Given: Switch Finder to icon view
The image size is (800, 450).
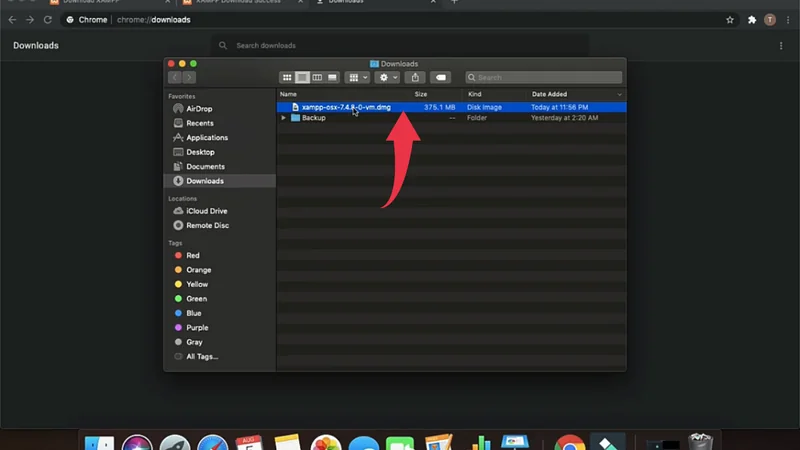Looking at the screenshot, I should point(287,77).
